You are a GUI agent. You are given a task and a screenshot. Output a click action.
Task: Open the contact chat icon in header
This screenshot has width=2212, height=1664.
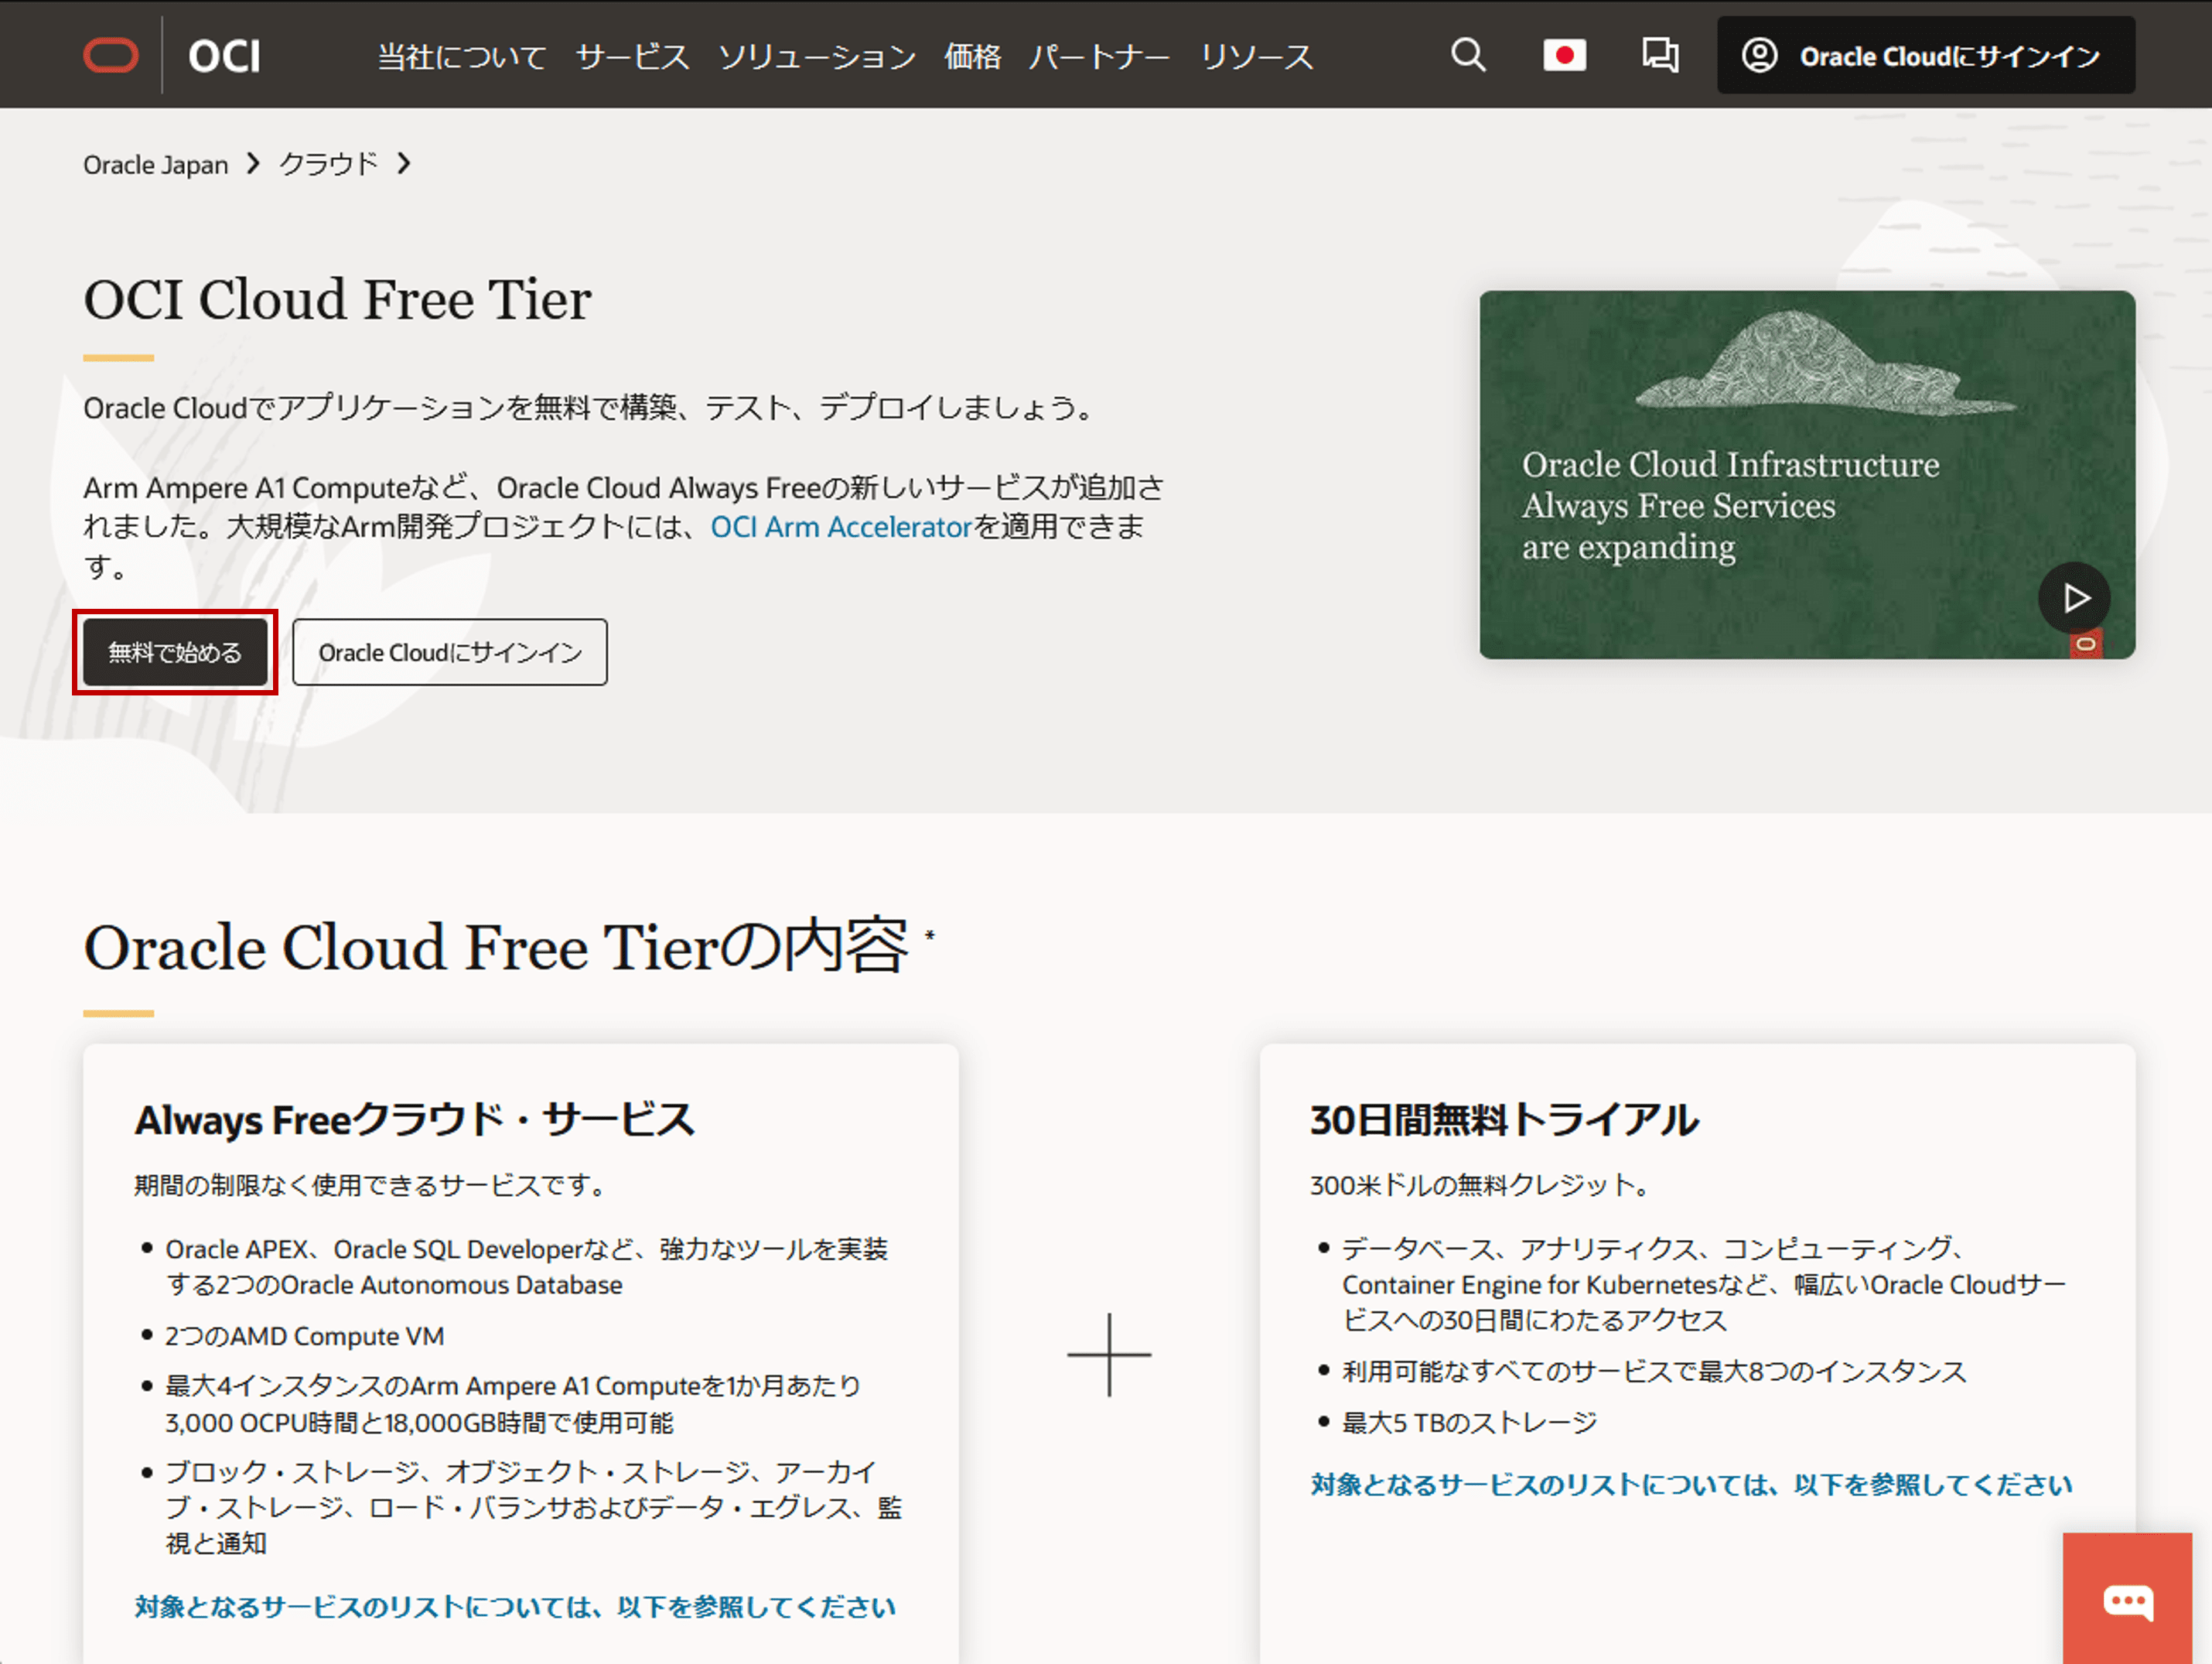[x=1660, y=55]
